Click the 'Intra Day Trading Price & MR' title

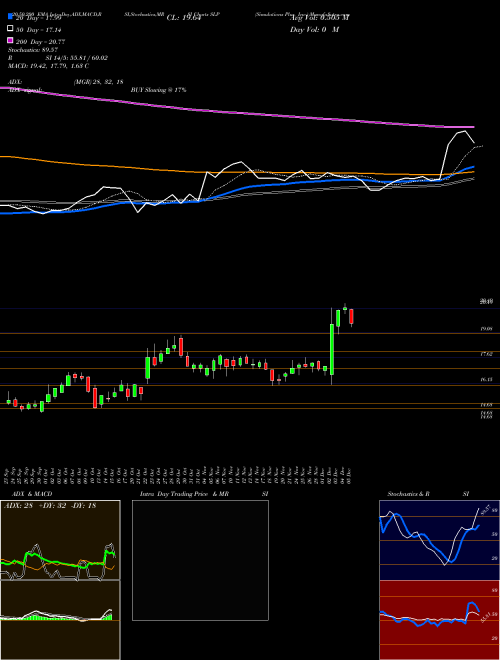tap(184, 494)
